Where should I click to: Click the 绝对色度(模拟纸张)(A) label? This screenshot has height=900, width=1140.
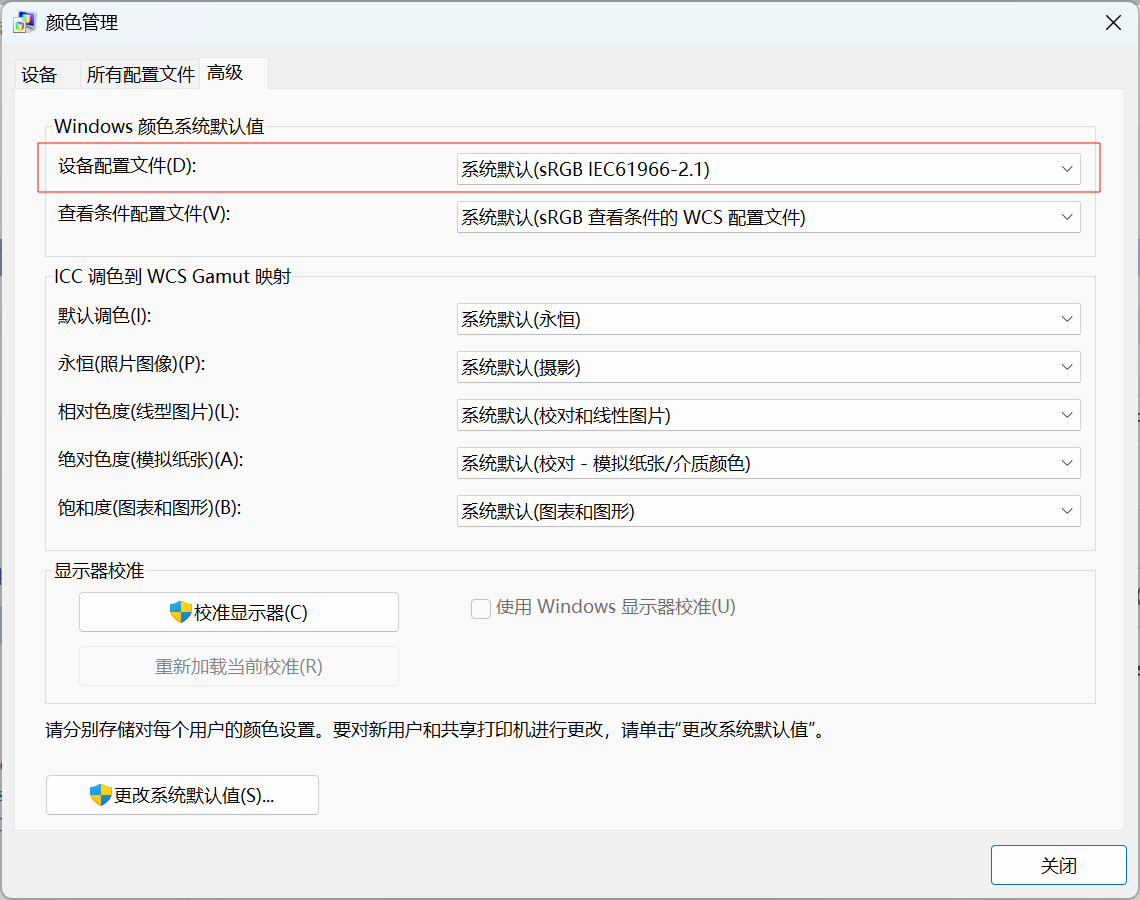150,459
